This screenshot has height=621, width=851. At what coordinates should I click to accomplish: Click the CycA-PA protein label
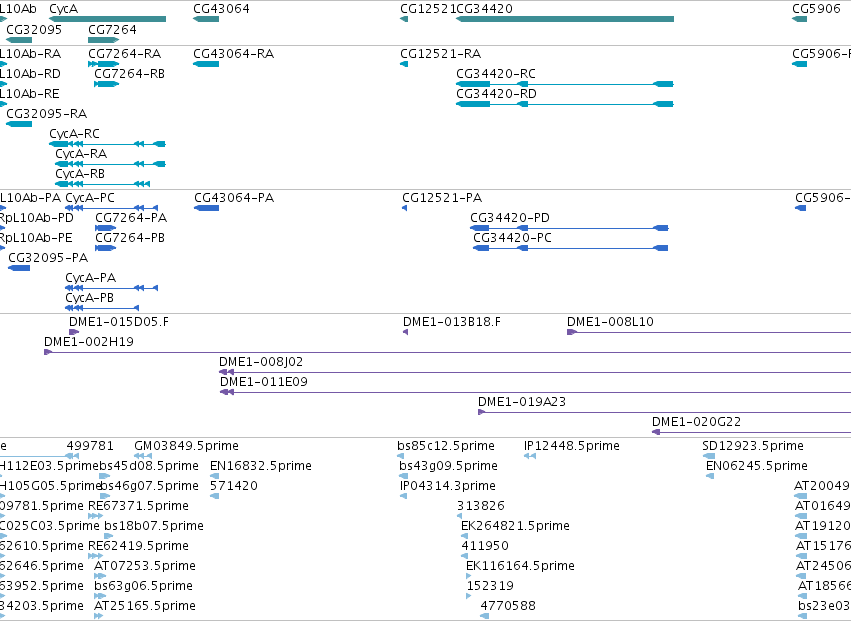(91, 278)
